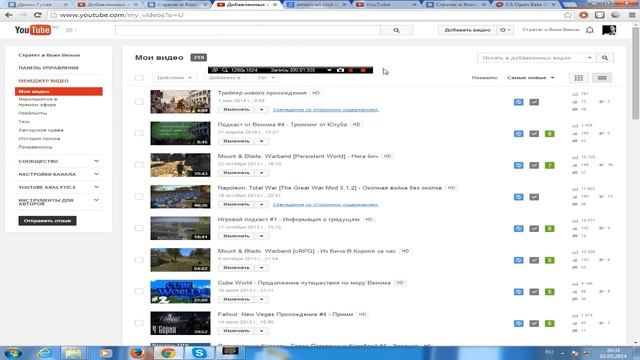Open История поиска in sidebar
640x360 pixels.
39,139
